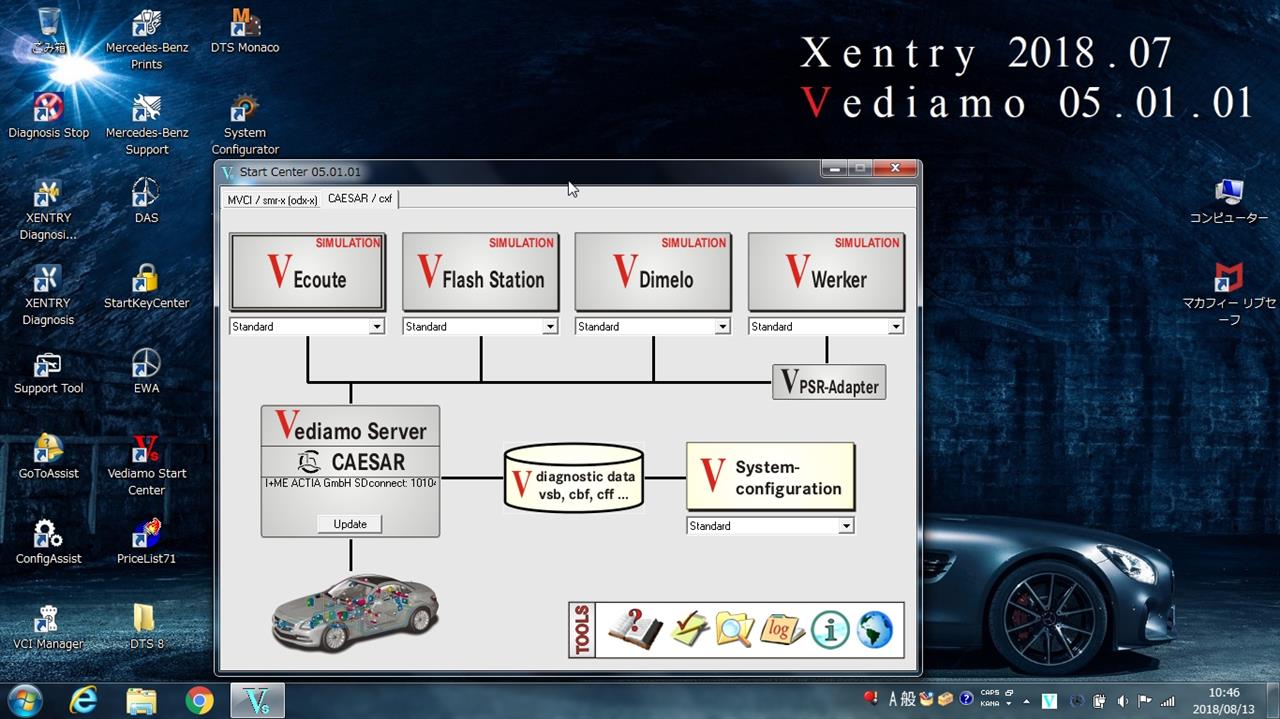Click the taskbar clock showing 10:46

[1224, 701]
